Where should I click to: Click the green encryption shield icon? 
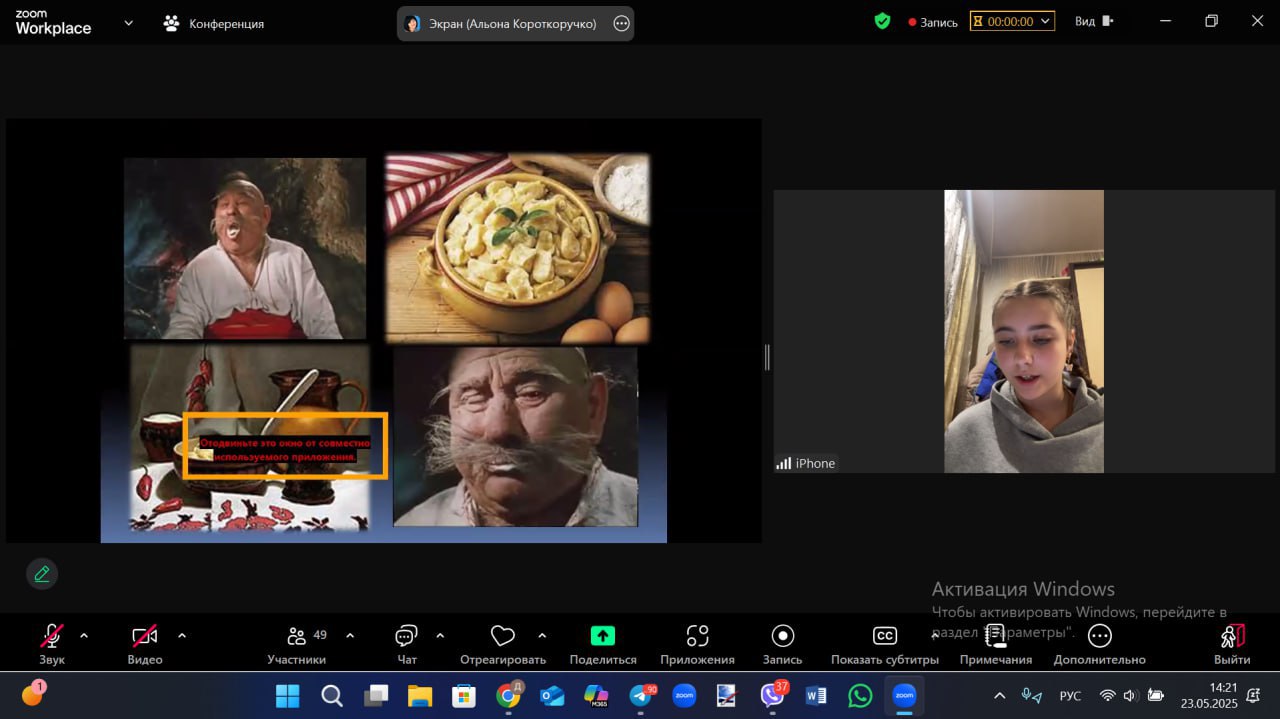[x=882, y=21]
